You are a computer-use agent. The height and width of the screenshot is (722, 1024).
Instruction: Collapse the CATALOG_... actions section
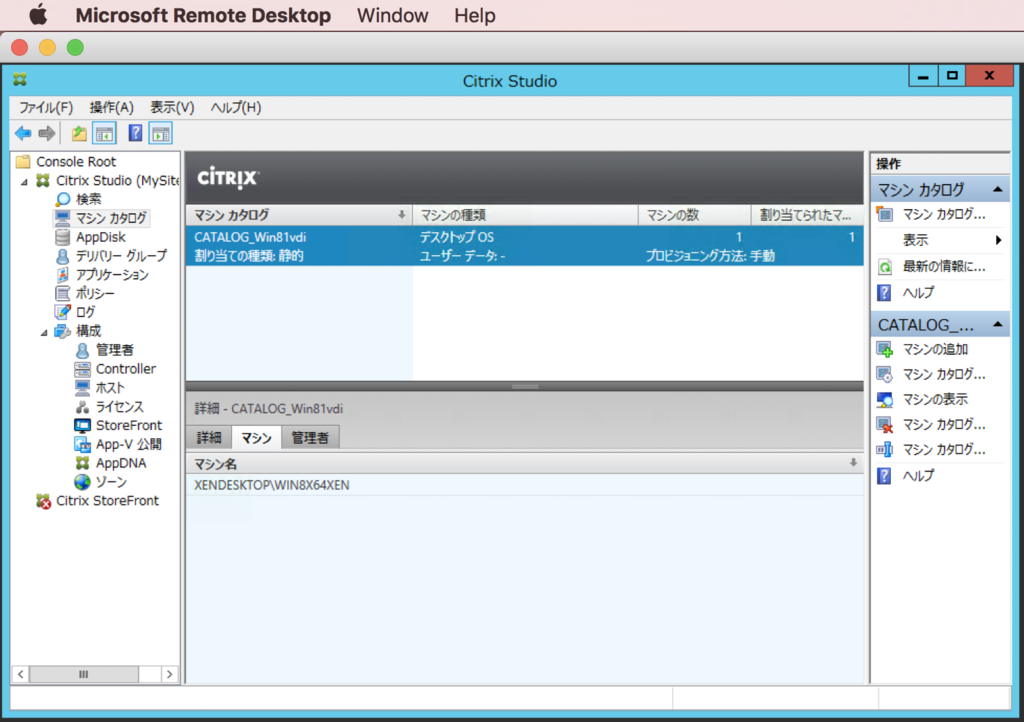click(x=998, y=324)
